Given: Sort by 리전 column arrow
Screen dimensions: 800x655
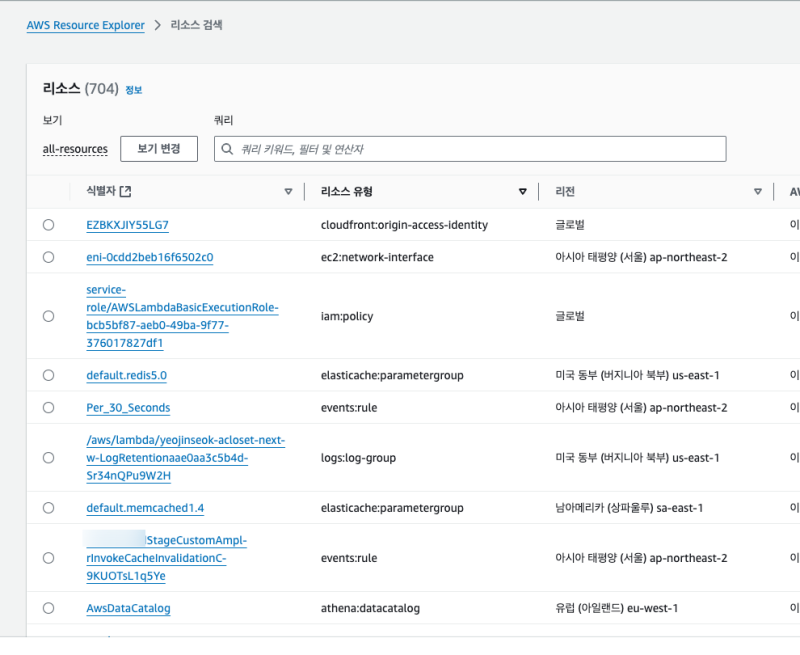Looking at the screenshot, I should click(758, 192).
